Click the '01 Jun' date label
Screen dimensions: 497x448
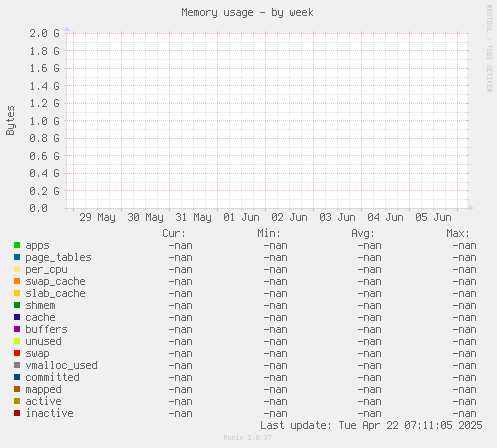coord(241,218)
